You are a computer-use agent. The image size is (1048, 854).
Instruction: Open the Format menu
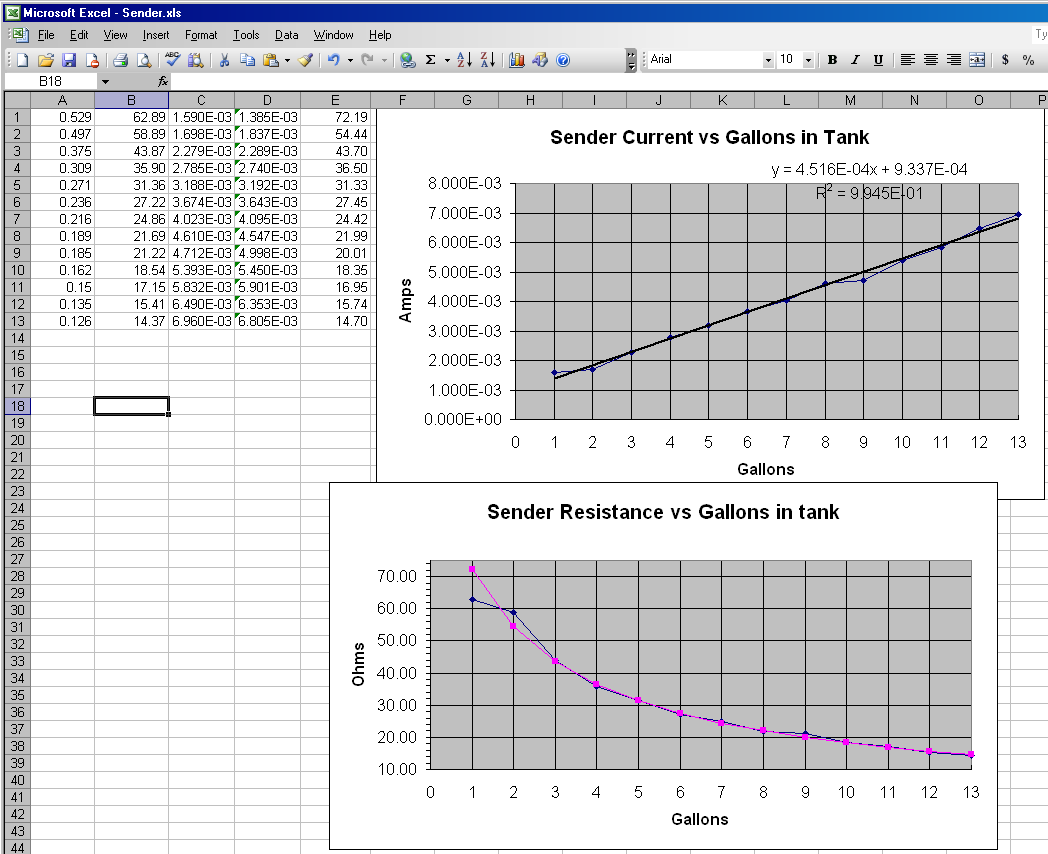201,35
